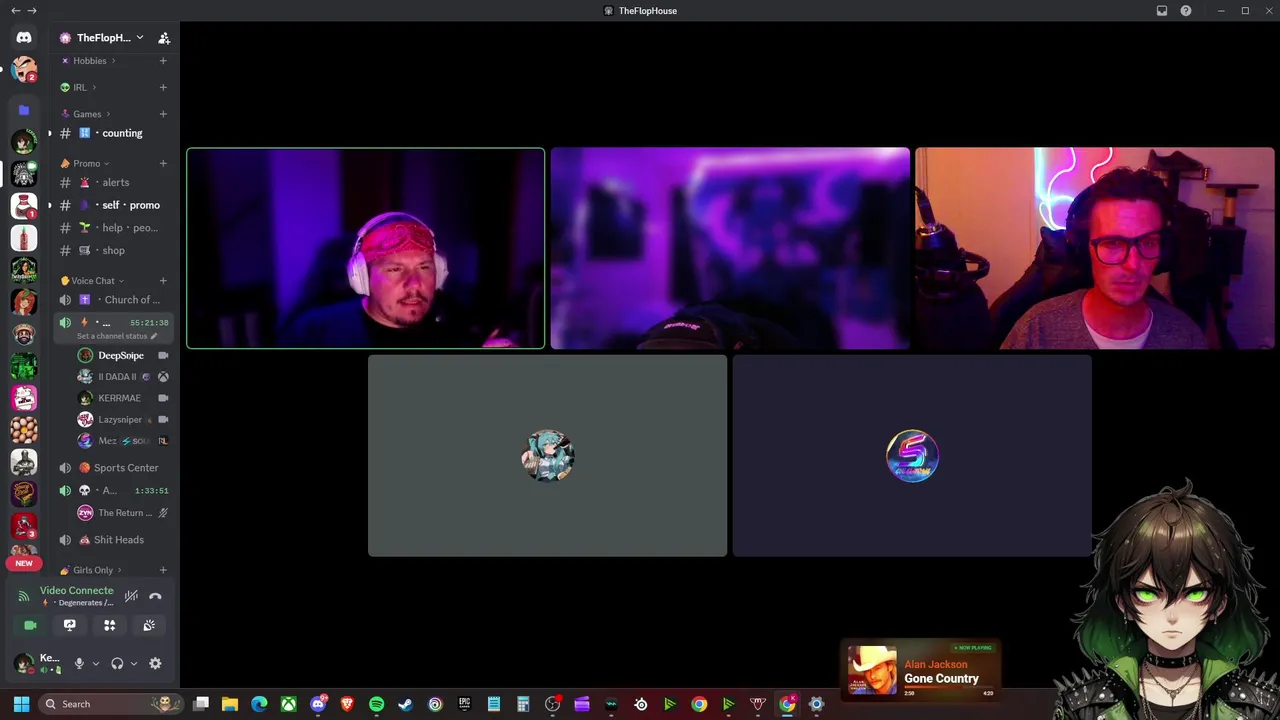Image resolution: width=1280 pixels, height=720 pixels.
Task: Open Discord home direct messages icon
Action: [x=24, y=38]
